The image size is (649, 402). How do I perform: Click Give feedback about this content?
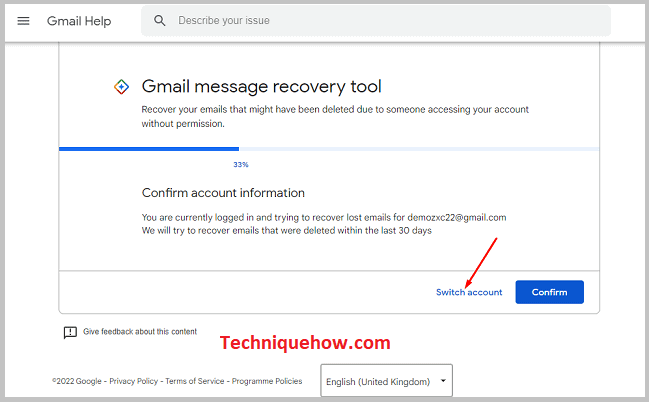(x=140, y=332)
